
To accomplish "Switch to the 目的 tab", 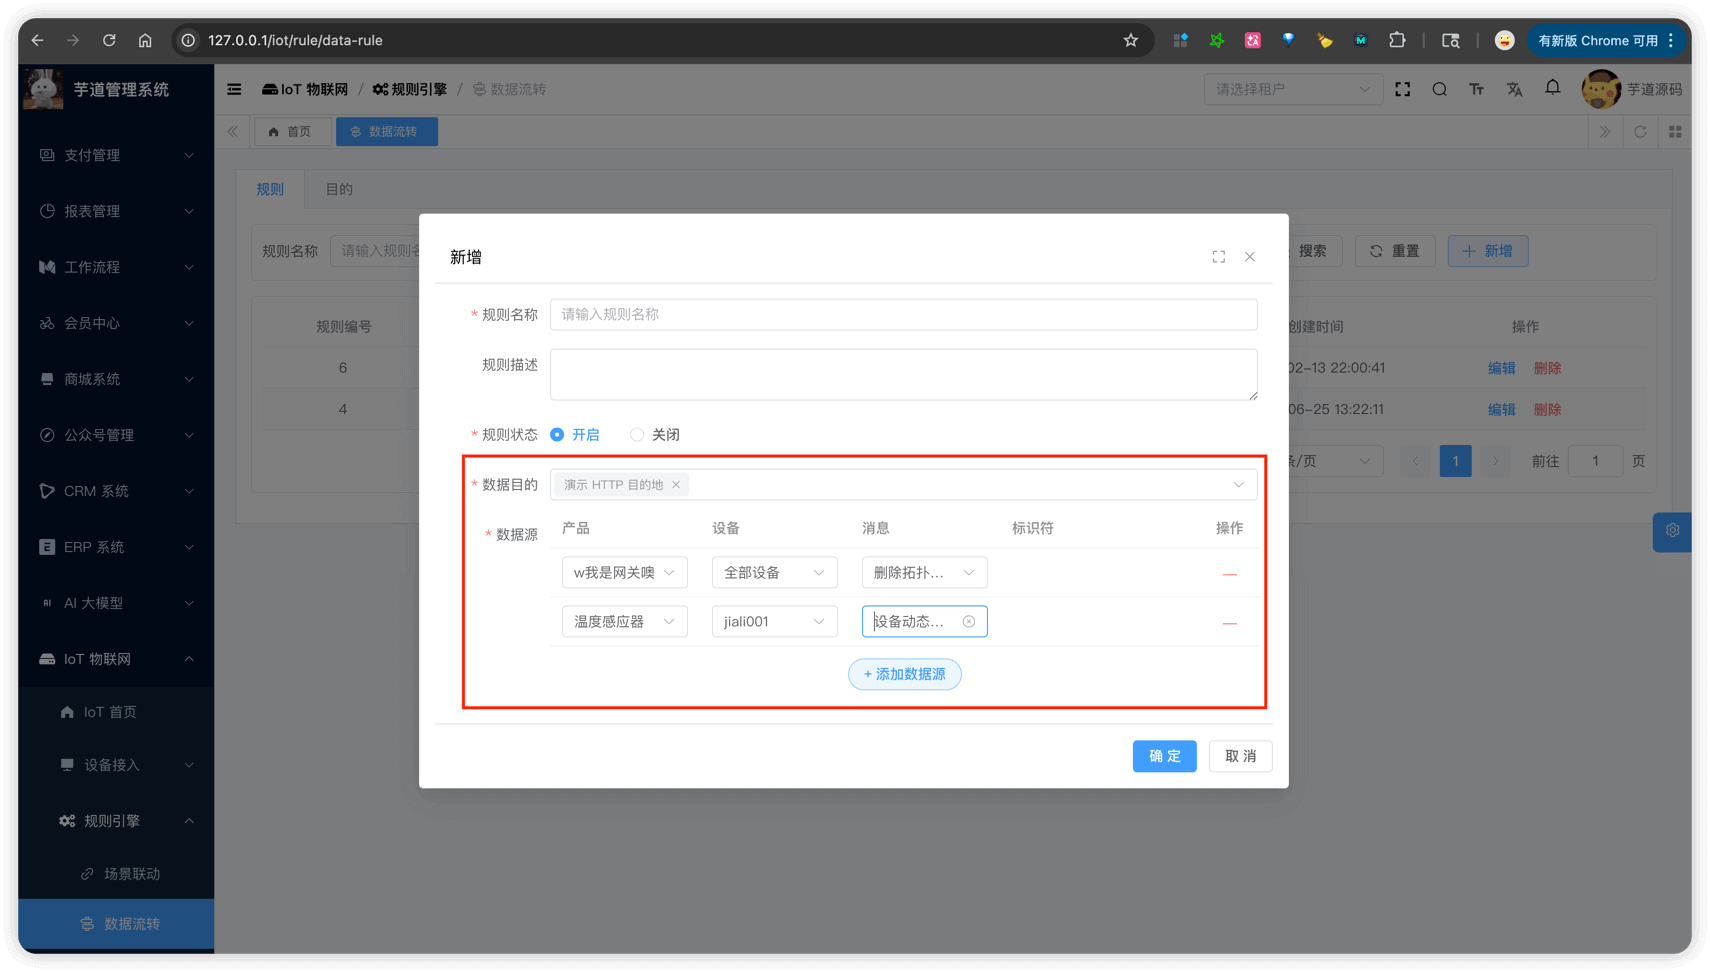I will [339, 189].
